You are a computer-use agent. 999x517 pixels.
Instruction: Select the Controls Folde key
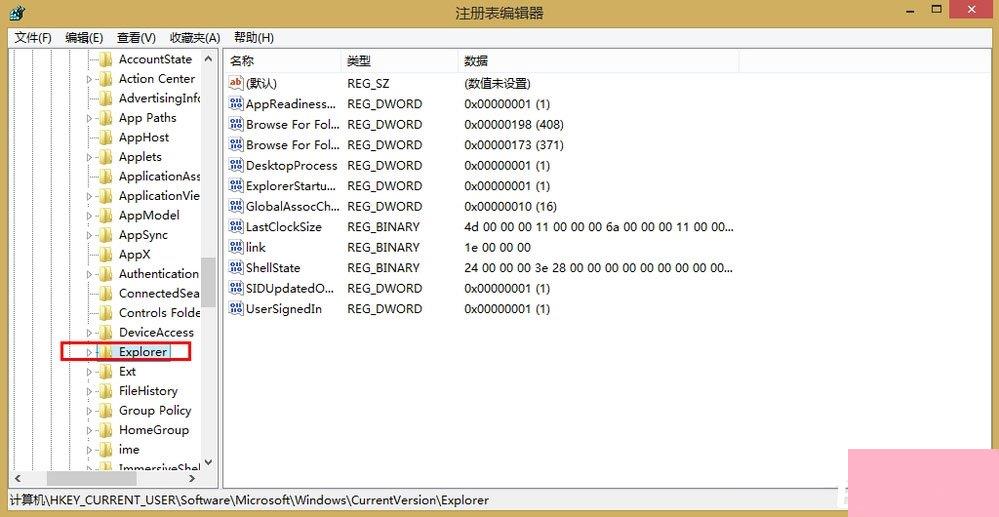pos(159,313)
